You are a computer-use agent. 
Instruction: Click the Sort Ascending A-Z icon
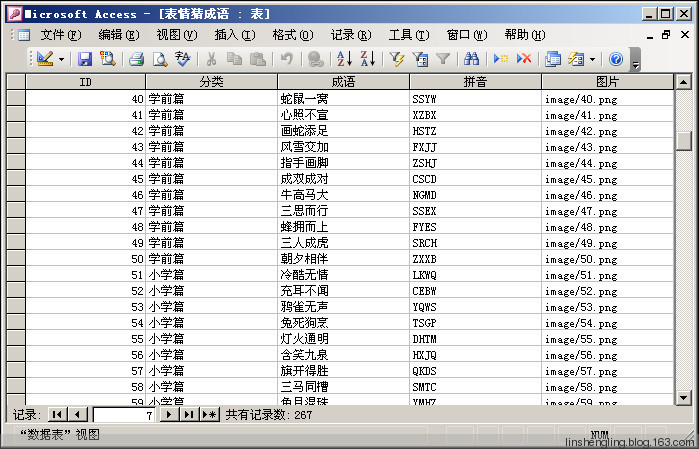[345, 59]
